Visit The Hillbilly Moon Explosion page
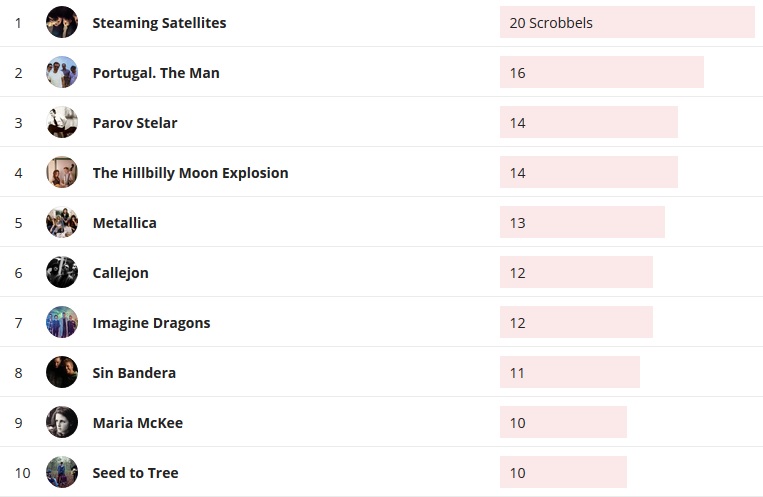 click(190, 173)
